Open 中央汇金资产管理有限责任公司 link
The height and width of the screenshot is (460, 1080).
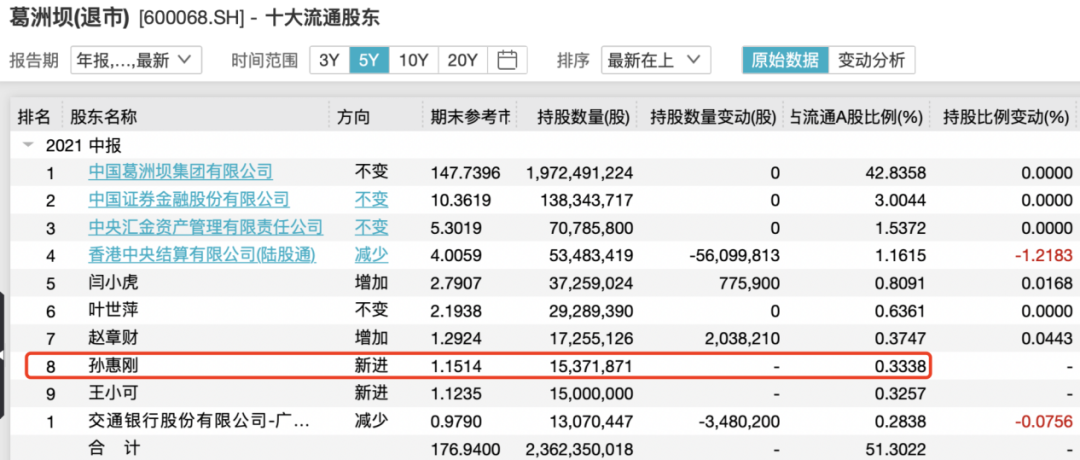[205, 227]
